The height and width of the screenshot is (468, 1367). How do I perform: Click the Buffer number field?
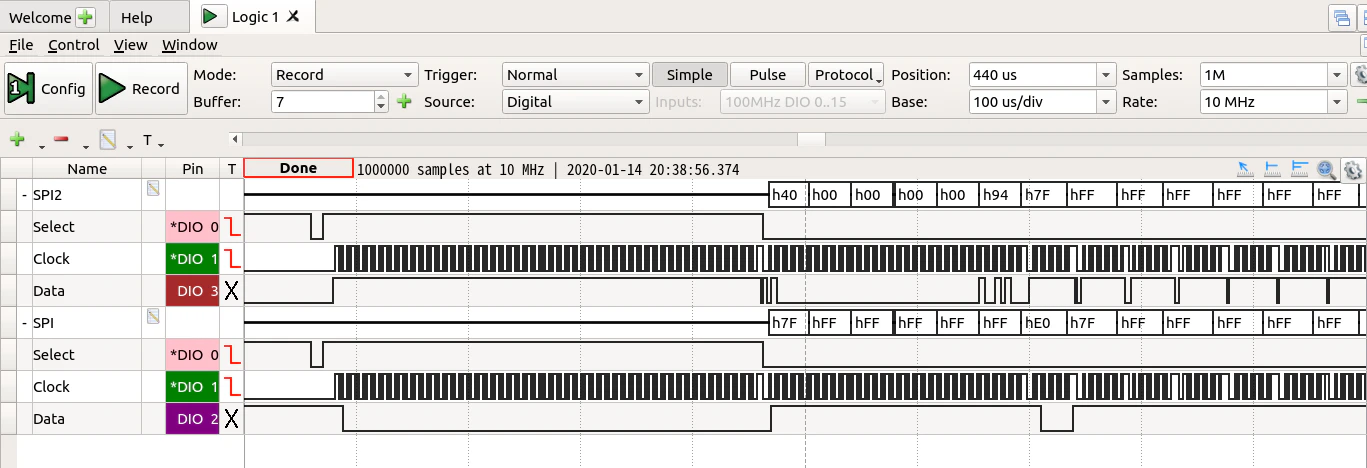(322, 101)
